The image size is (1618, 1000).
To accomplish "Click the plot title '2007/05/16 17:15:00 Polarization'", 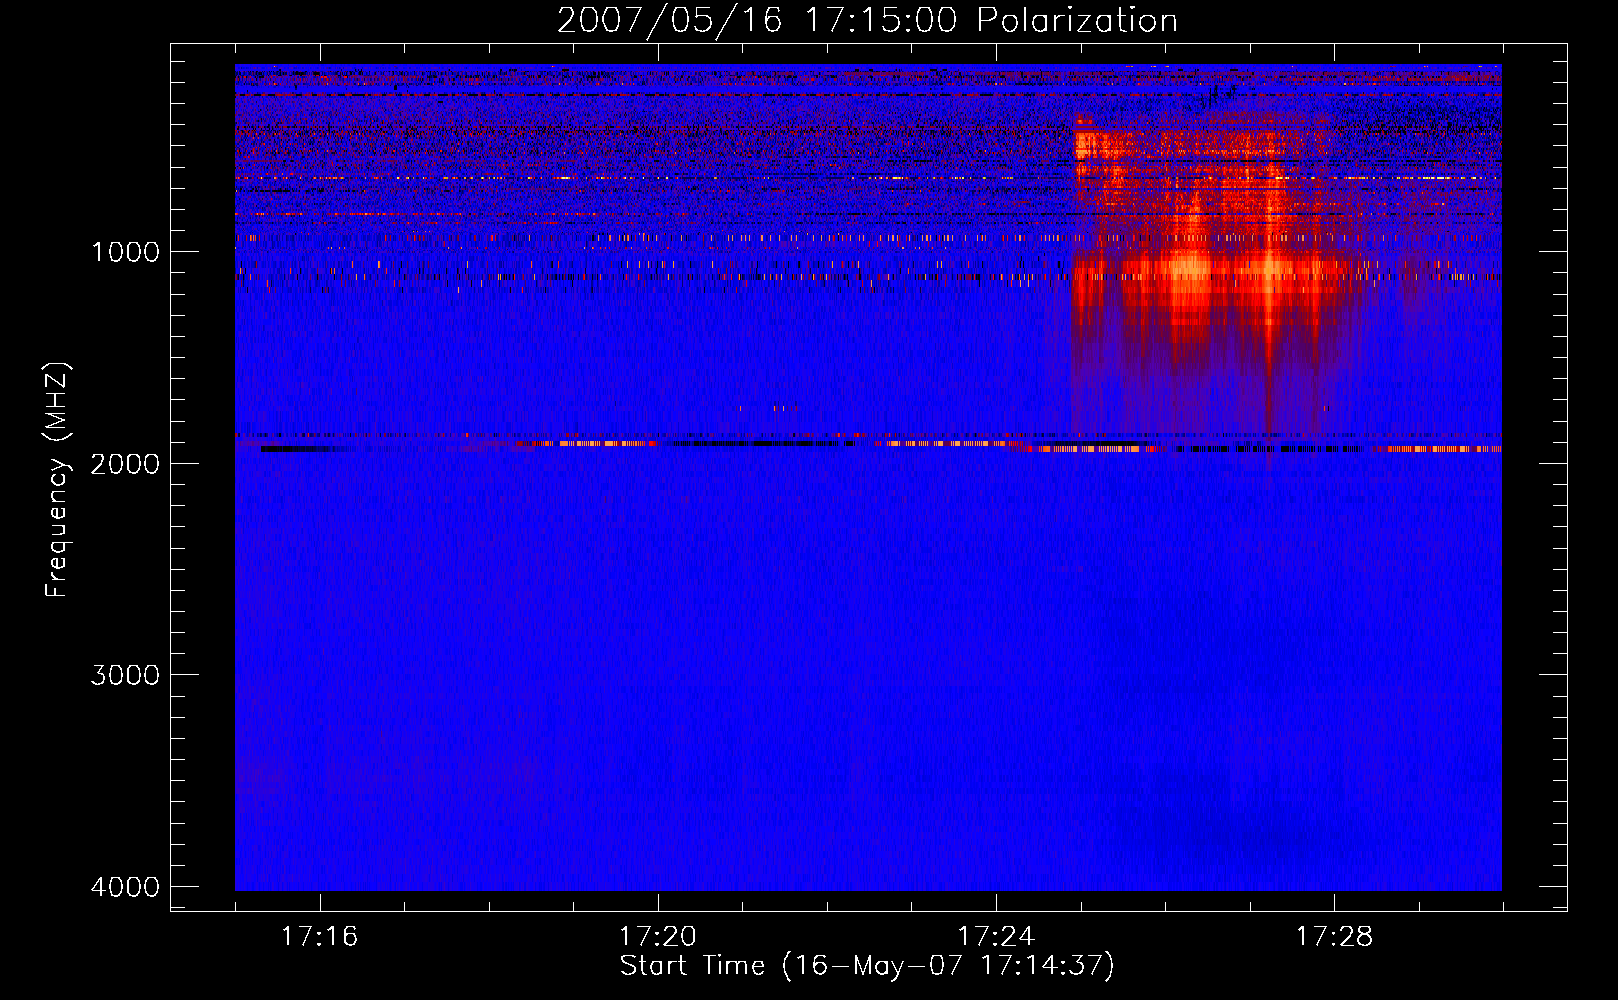I will (x=867, y=20).
